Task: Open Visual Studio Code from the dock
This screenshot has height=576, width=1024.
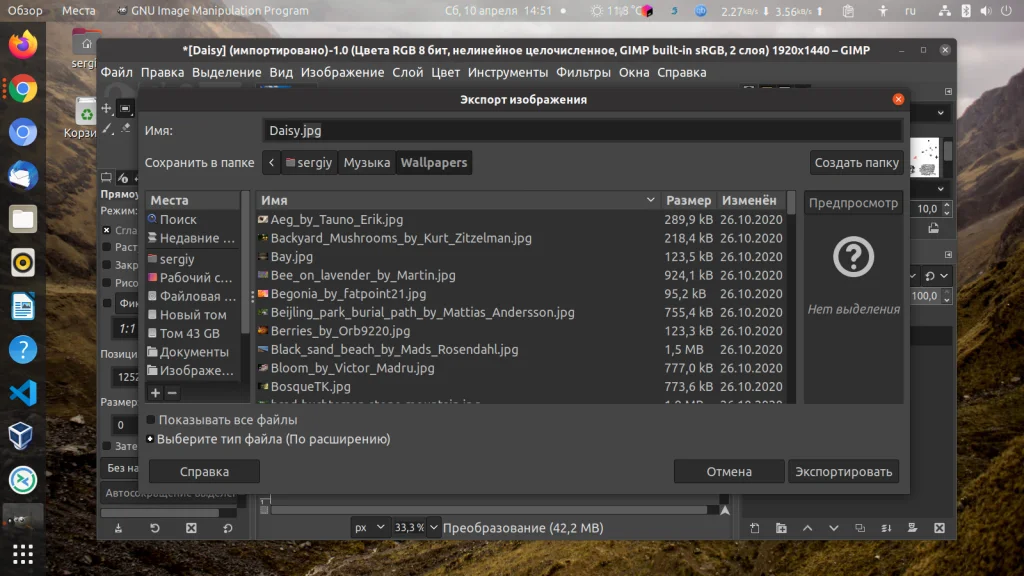Action: tap(23, 392)
